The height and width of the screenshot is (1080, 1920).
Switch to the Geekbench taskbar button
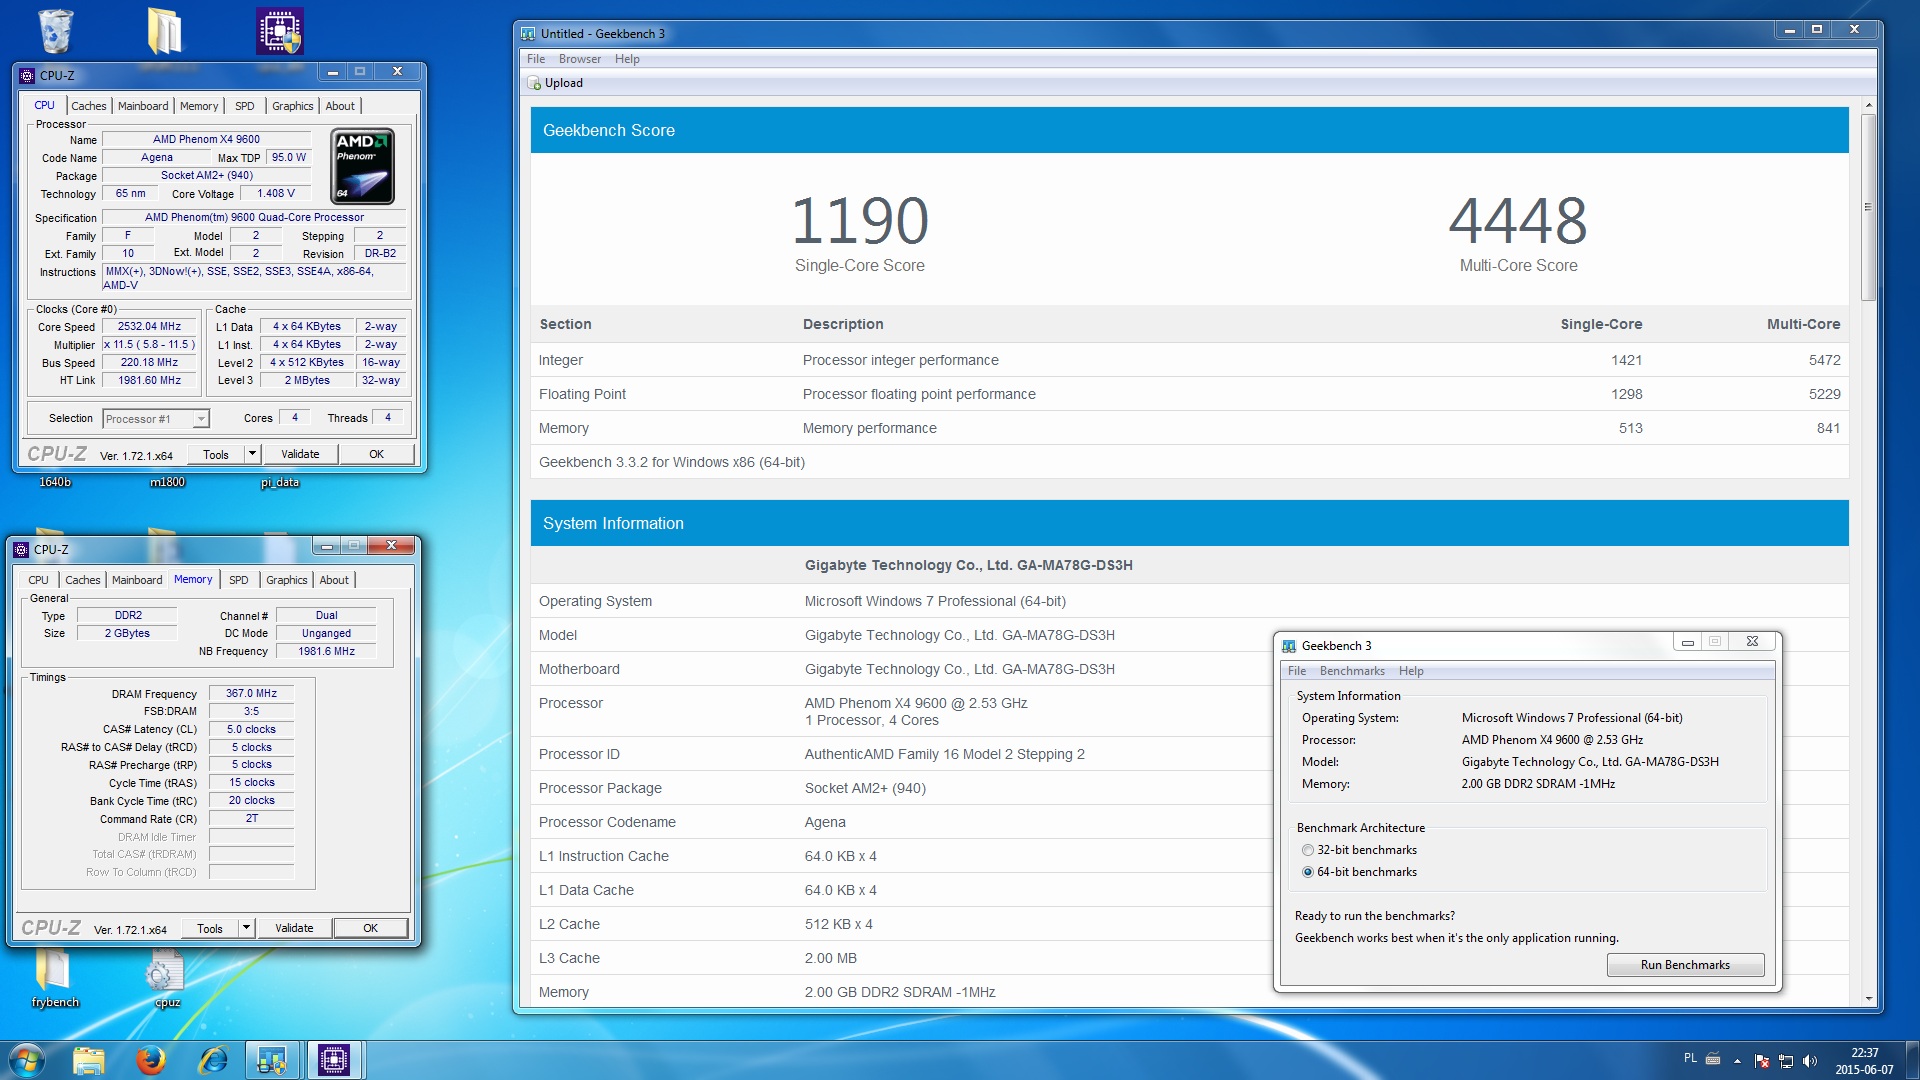point(272,1060)
